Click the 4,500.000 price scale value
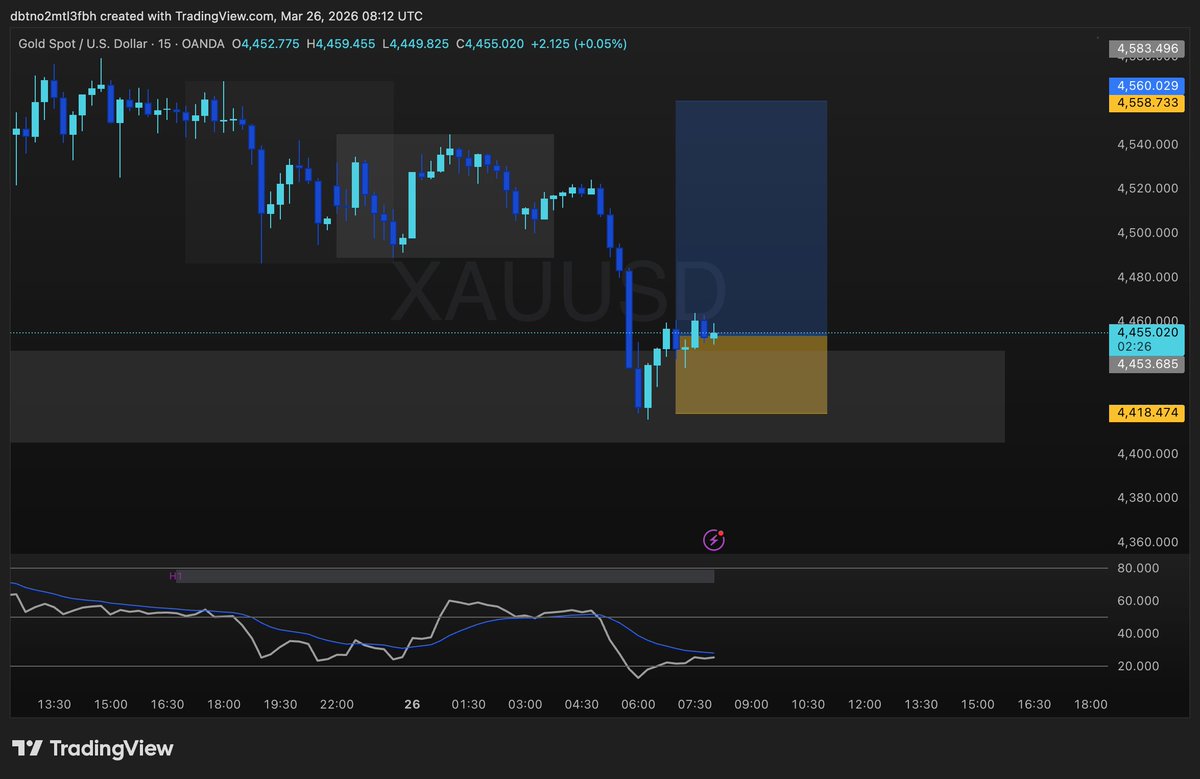Image resolution: width=1200 pixels, height=779 pixels. (1147, 232)
